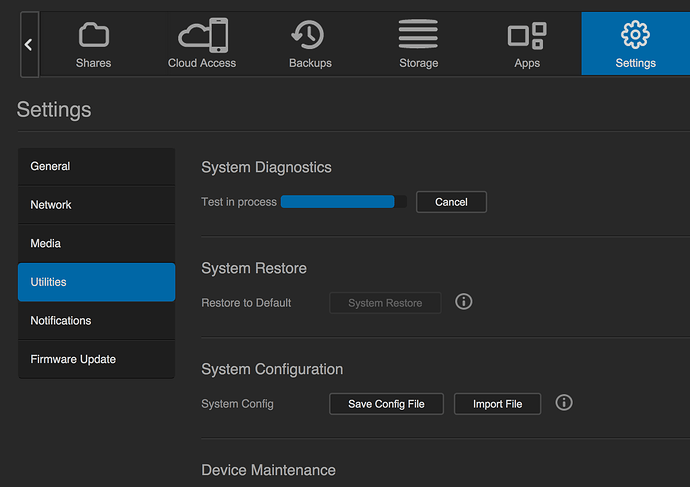
Task: Click the System Config info icon
Action: [x=564, y=403]
